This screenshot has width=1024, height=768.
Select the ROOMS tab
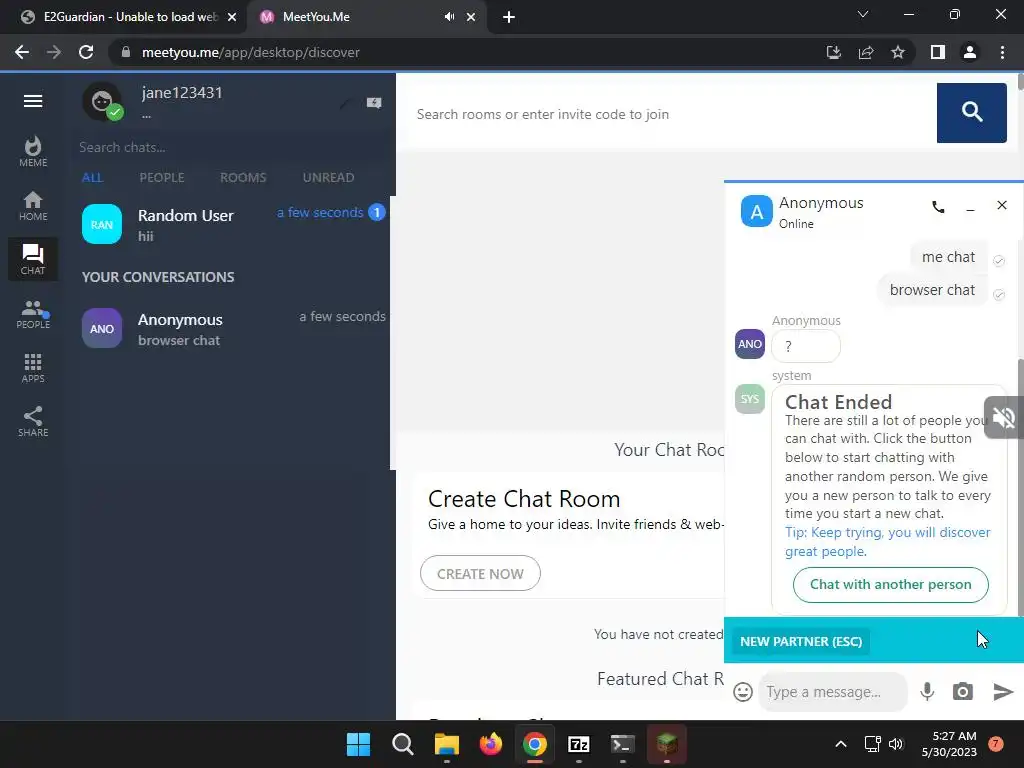pos(243,178)
